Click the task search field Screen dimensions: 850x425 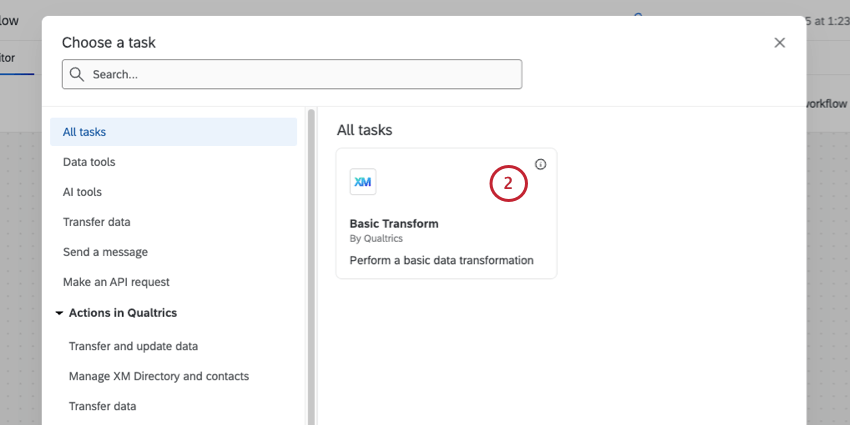300,74
